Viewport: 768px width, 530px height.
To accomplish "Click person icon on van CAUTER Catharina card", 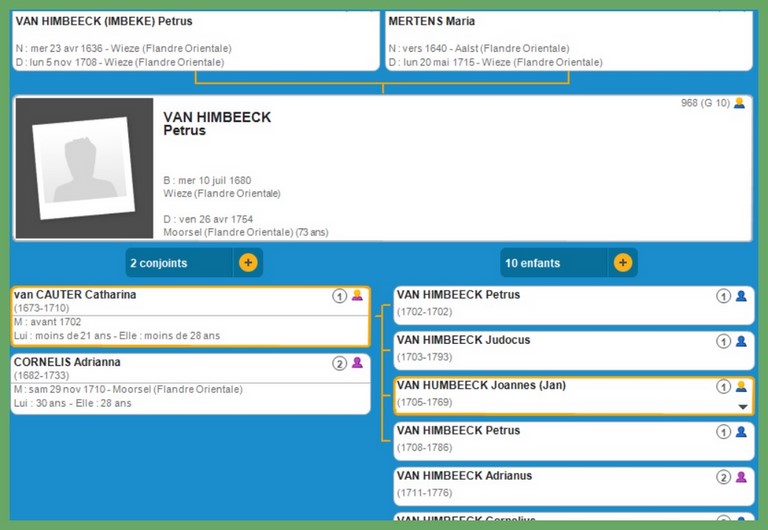I will [x=357, y=296].
